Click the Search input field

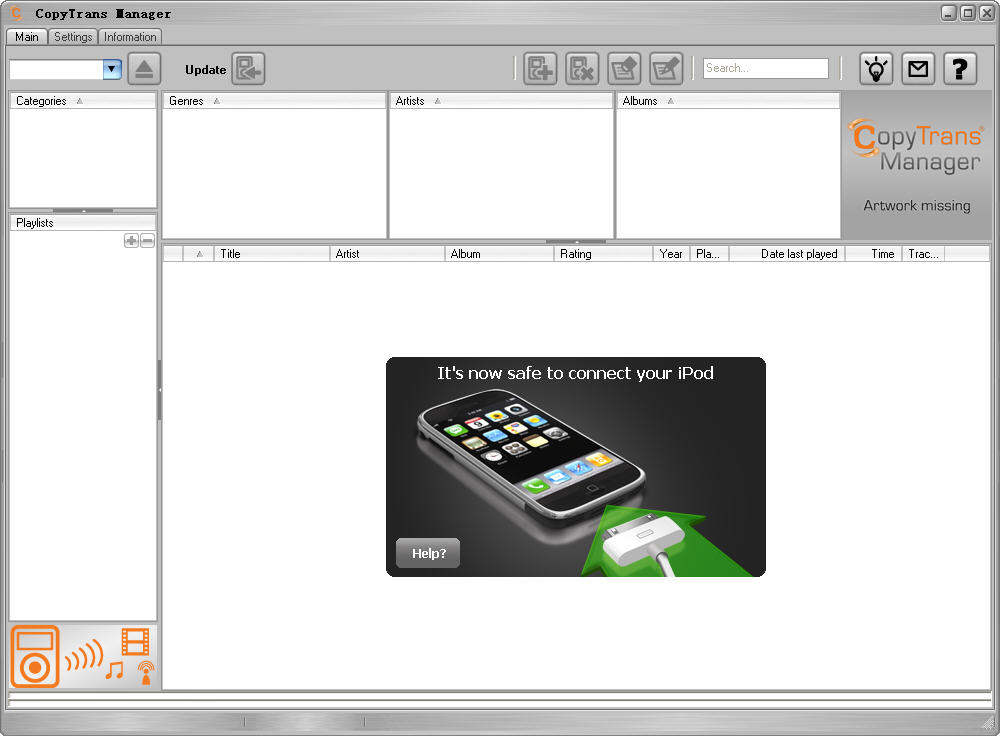[x=766, y=68]
